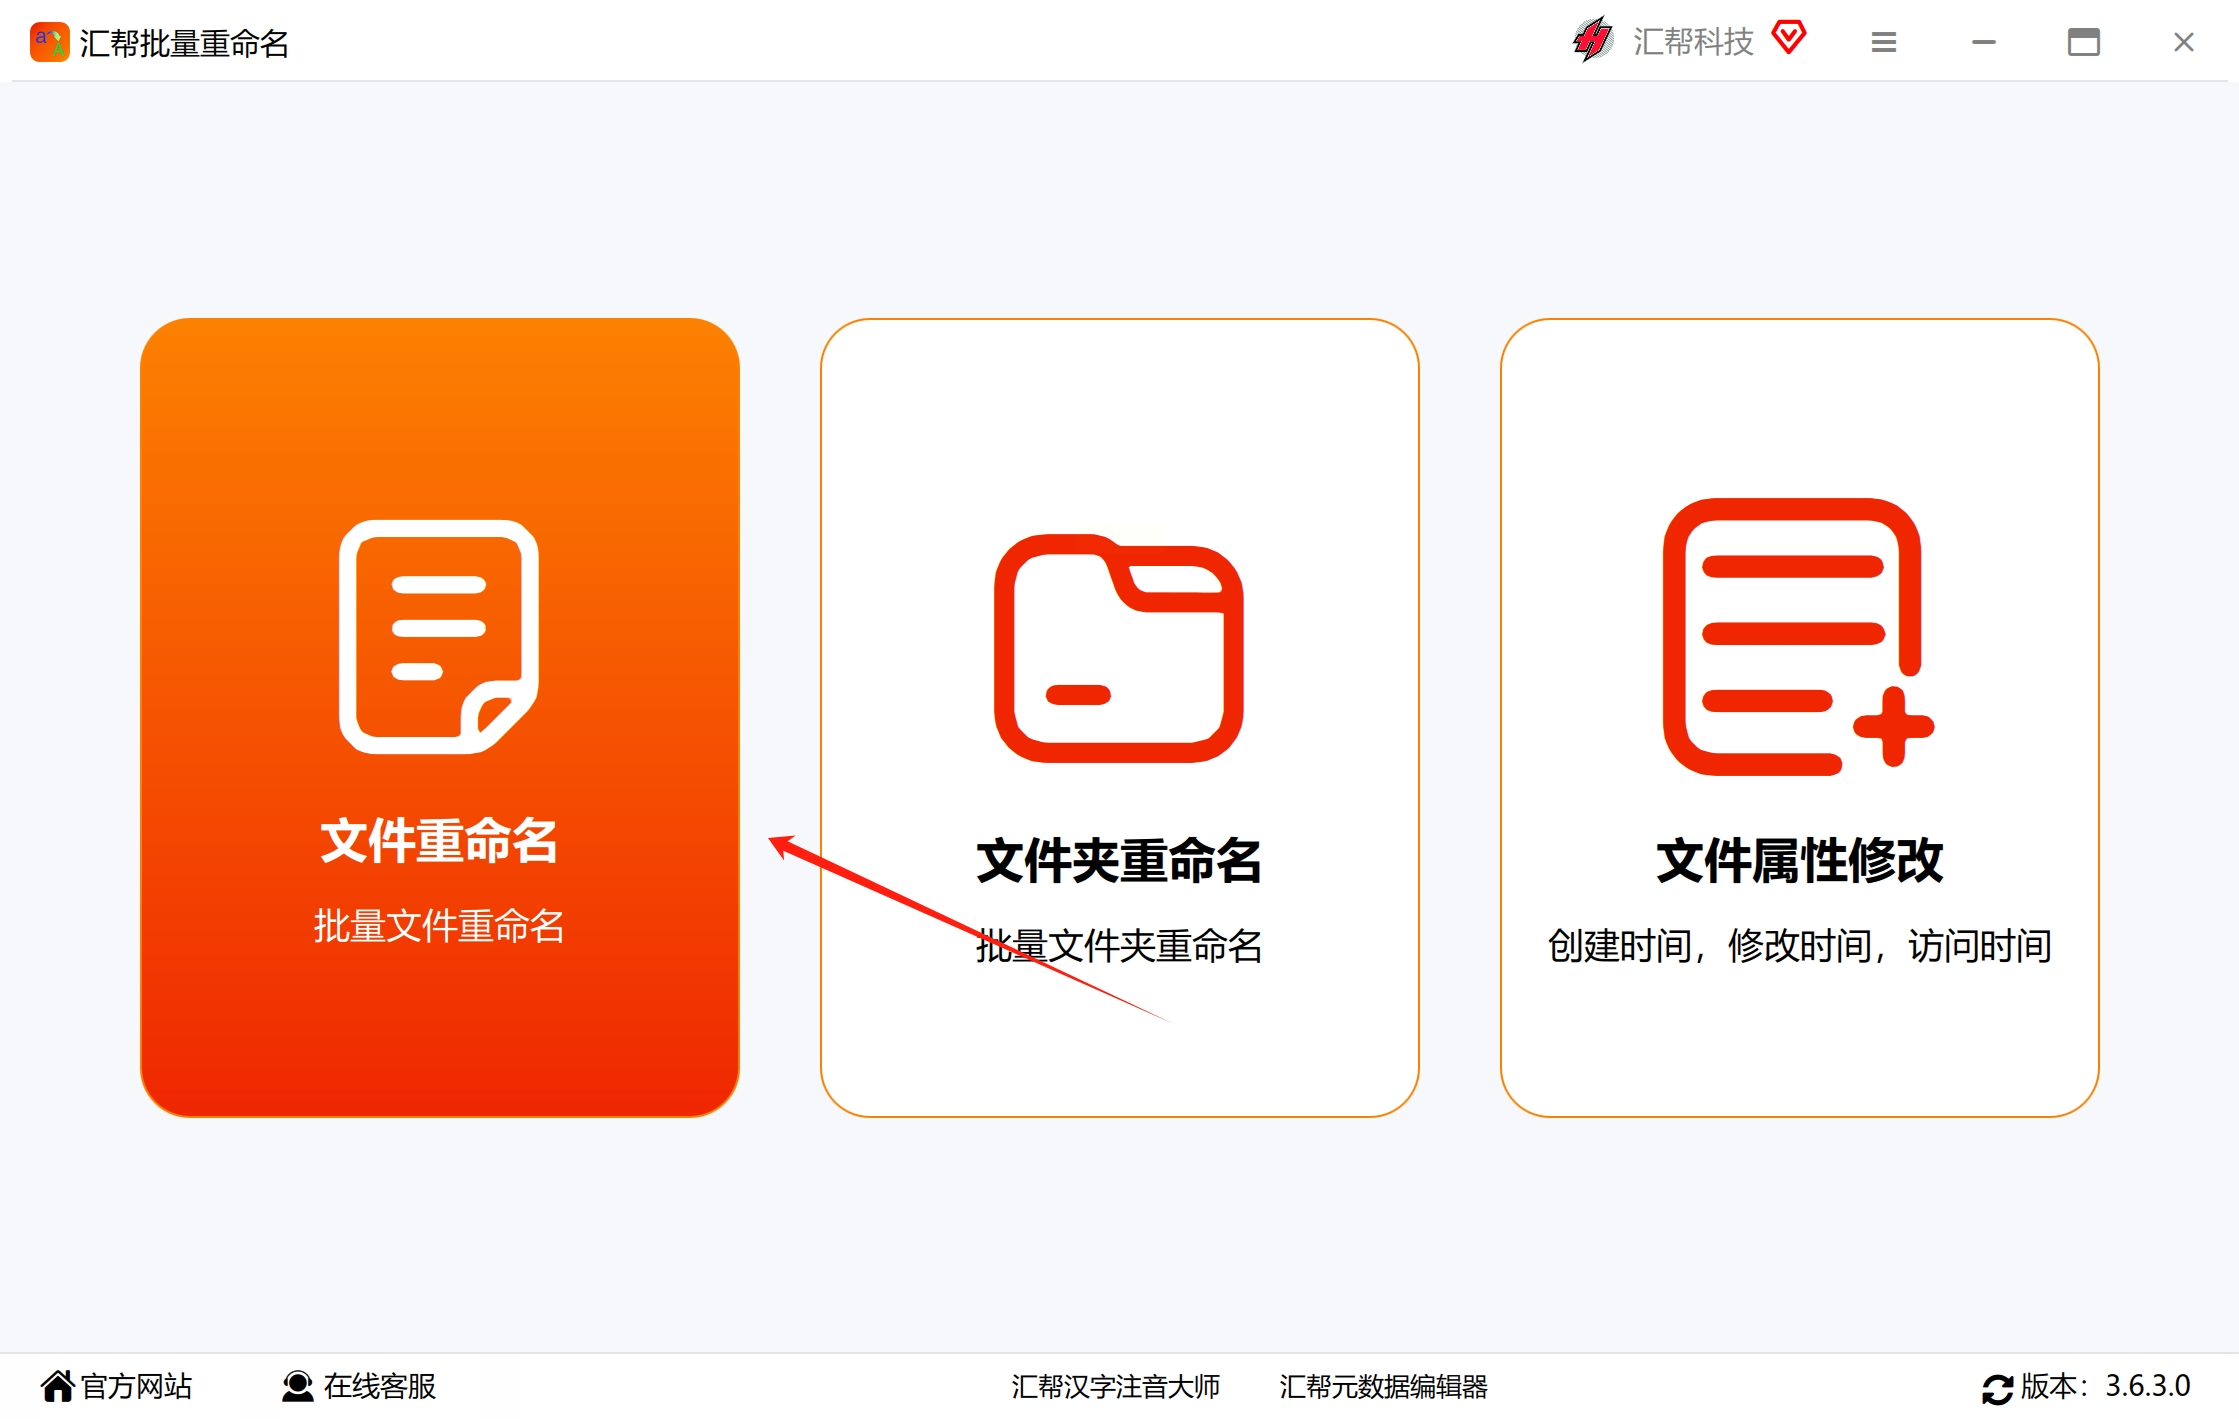Click the red lightning 汇帮科技 logo
This screenshot has width=2239, height=1419.
pos(1592,41)
